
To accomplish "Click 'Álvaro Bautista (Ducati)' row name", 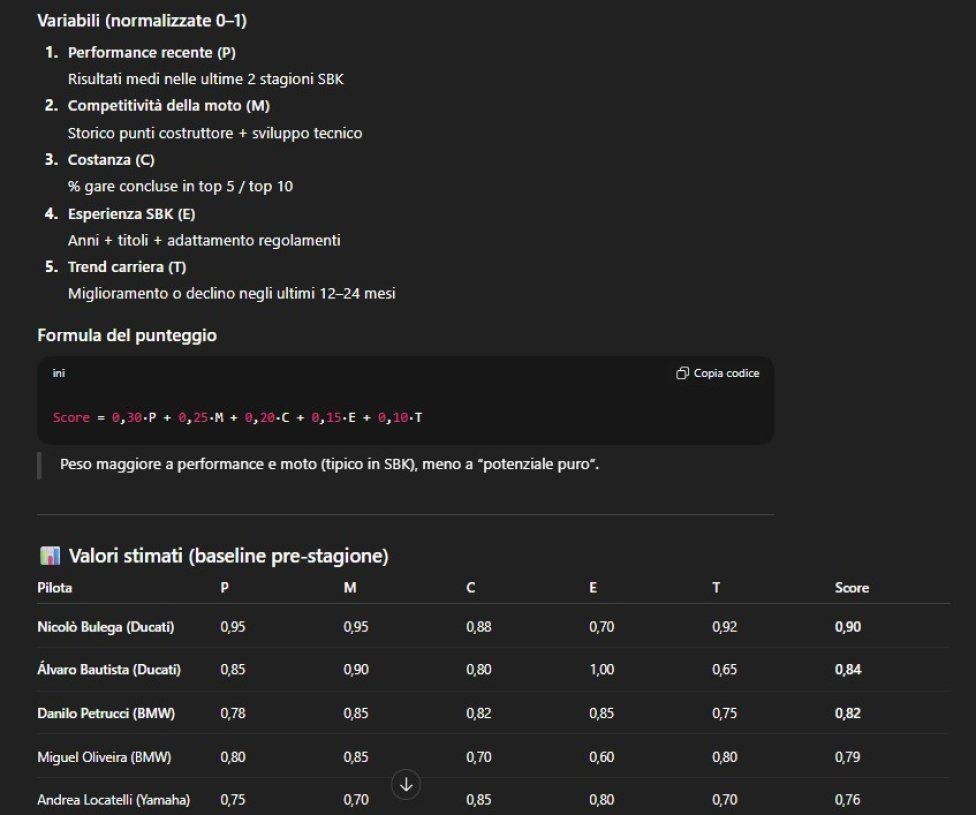I will [109, 670].
